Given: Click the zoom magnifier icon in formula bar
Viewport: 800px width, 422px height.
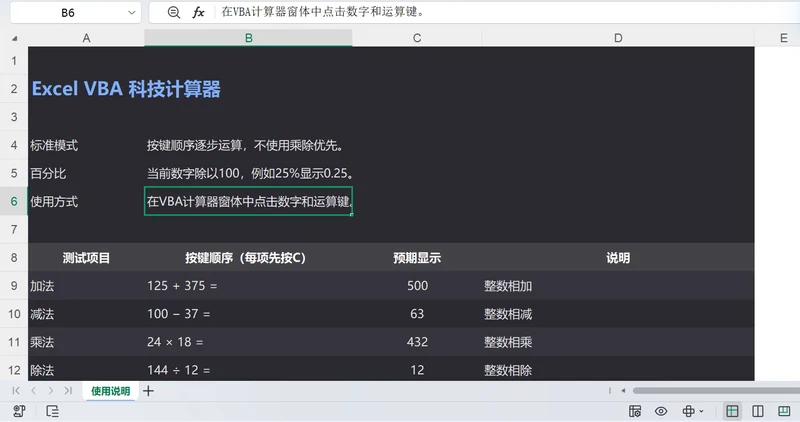Looking at the screenshot, I should pos(173,13).
